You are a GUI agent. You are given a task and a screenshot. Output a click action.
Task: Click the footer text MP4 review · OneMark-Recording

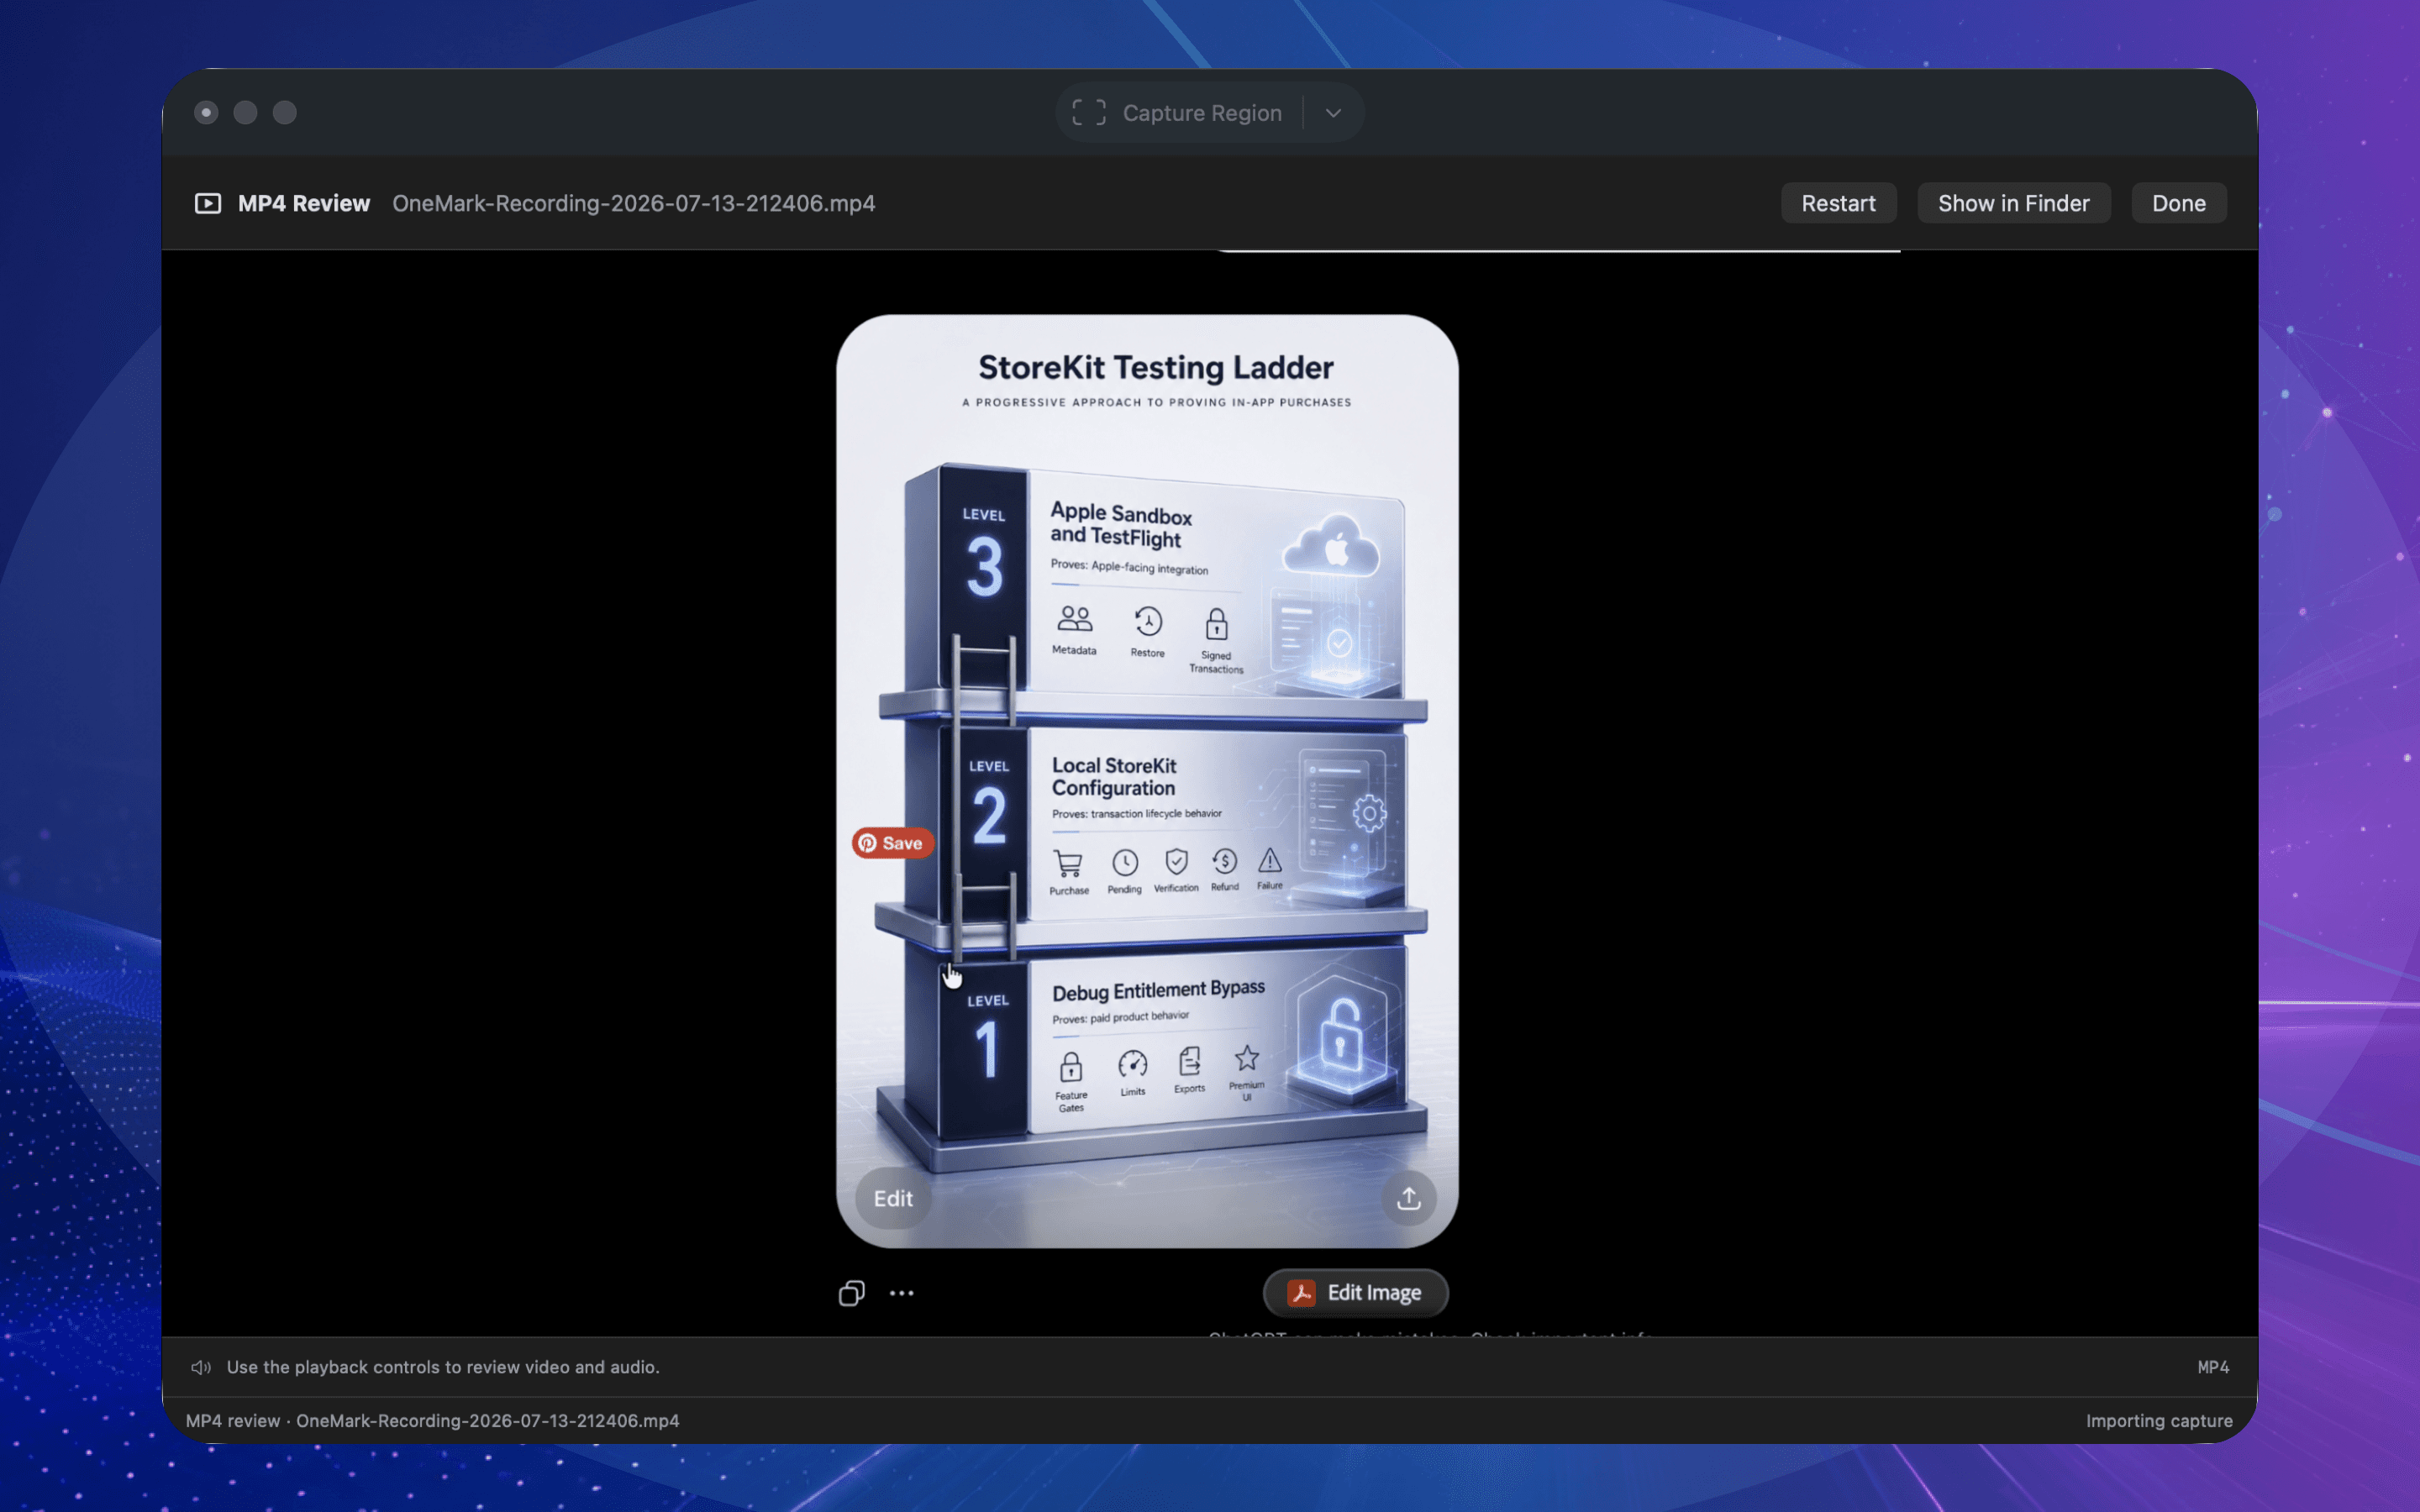(432, 1421)
